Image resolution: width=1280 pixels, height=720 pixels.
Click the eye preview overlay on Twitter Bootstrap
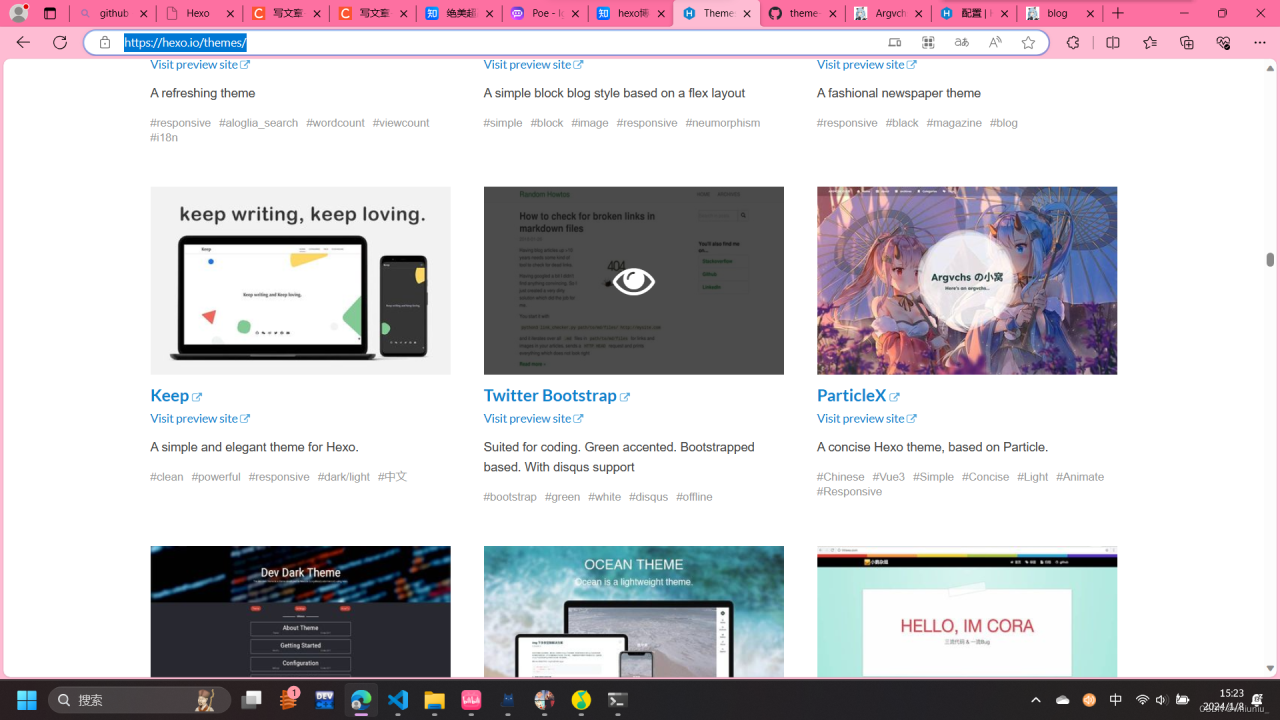coord(633,281)
